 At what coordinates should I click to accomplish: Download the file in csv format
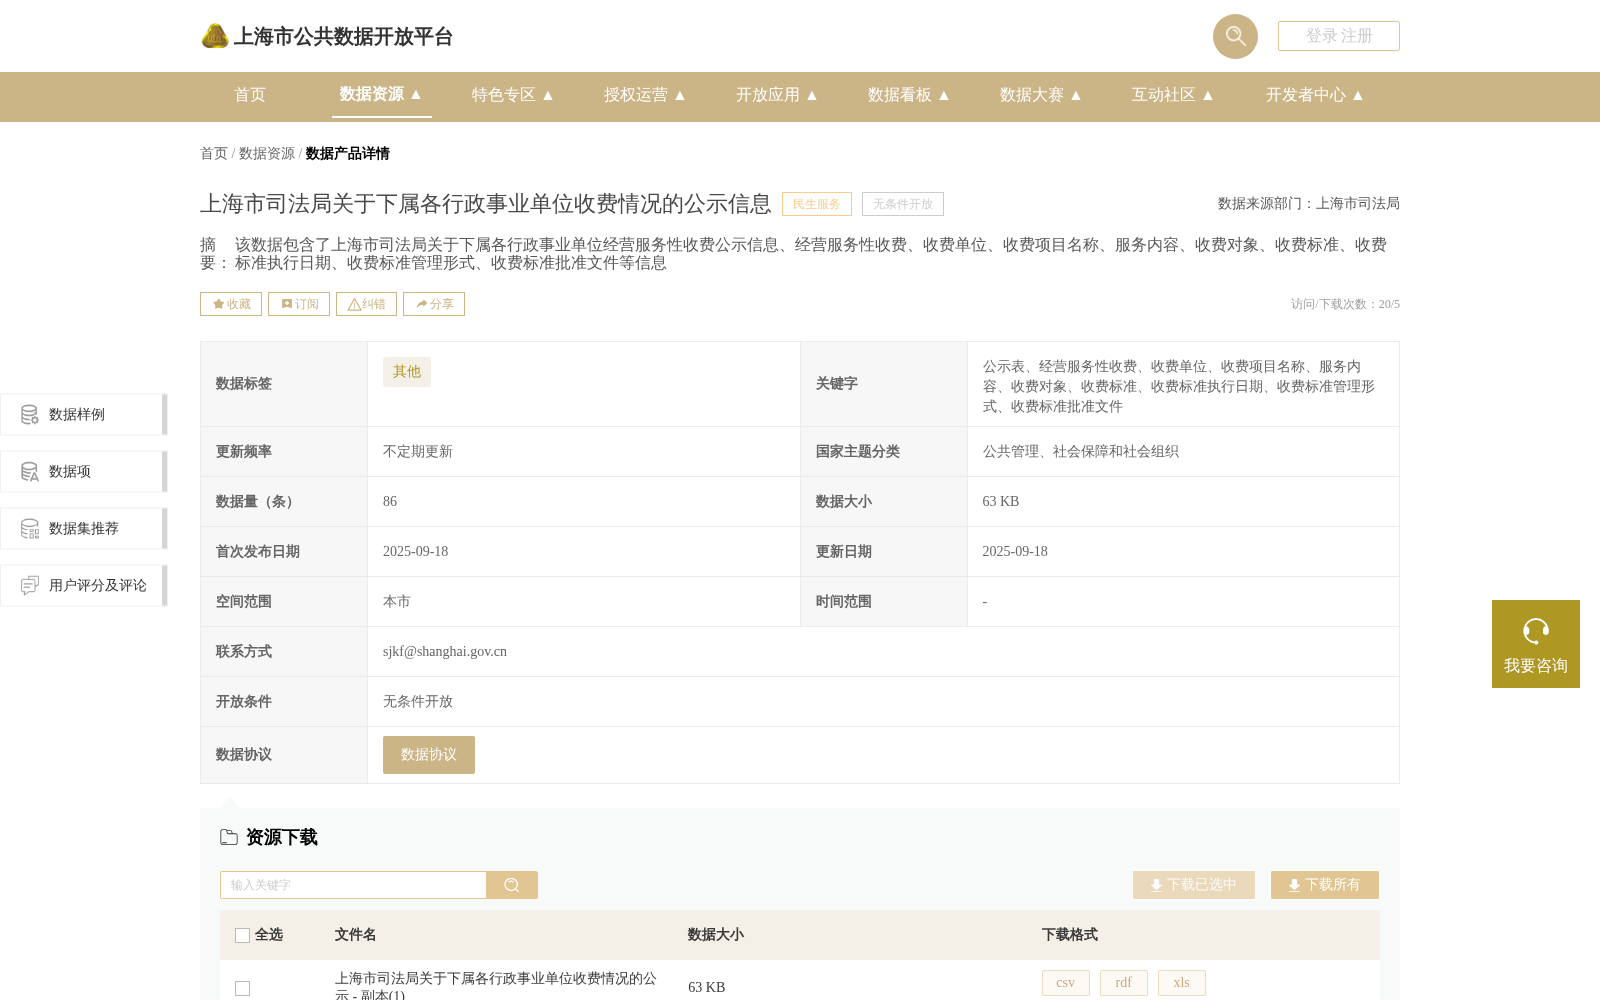tap(1066, 983)
